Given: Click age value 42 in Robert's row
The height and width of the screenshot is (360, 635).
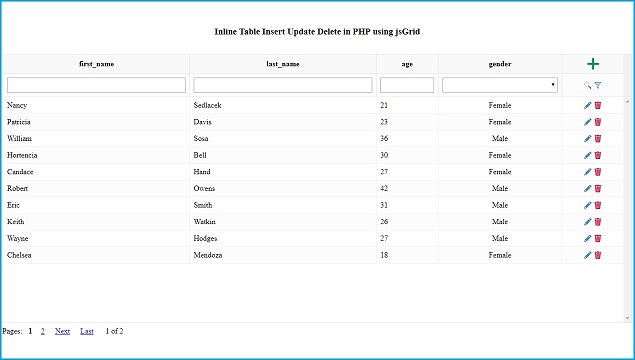Looking at the screenshot, I should point(384,188).
